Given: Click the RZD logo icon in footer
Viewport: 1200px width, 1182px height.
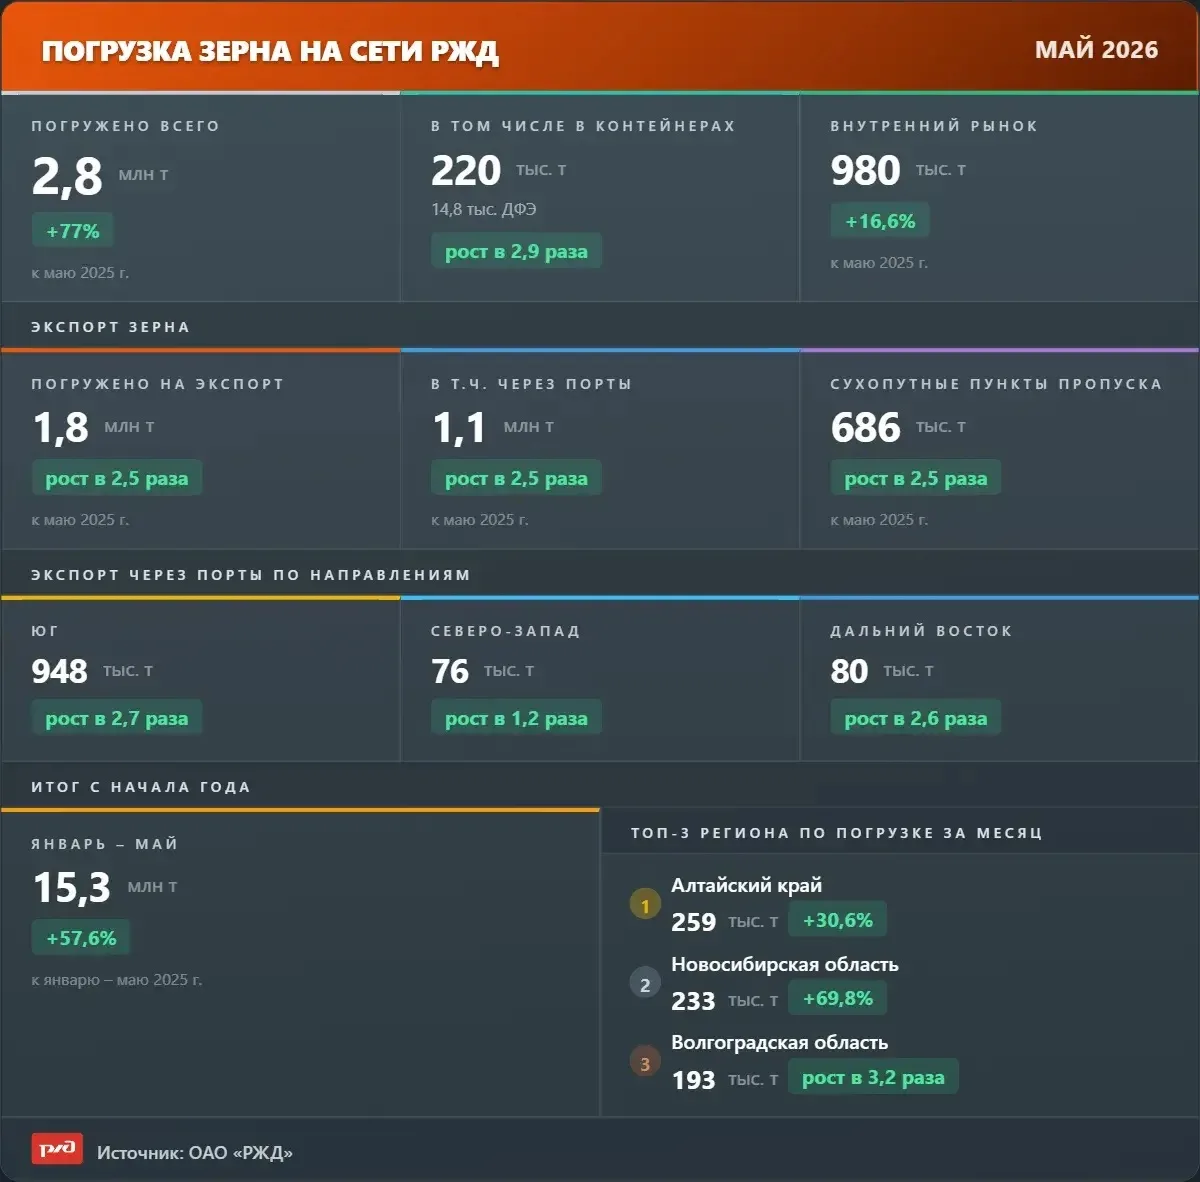Looking at the screenshot, I should coord(57,1149).
